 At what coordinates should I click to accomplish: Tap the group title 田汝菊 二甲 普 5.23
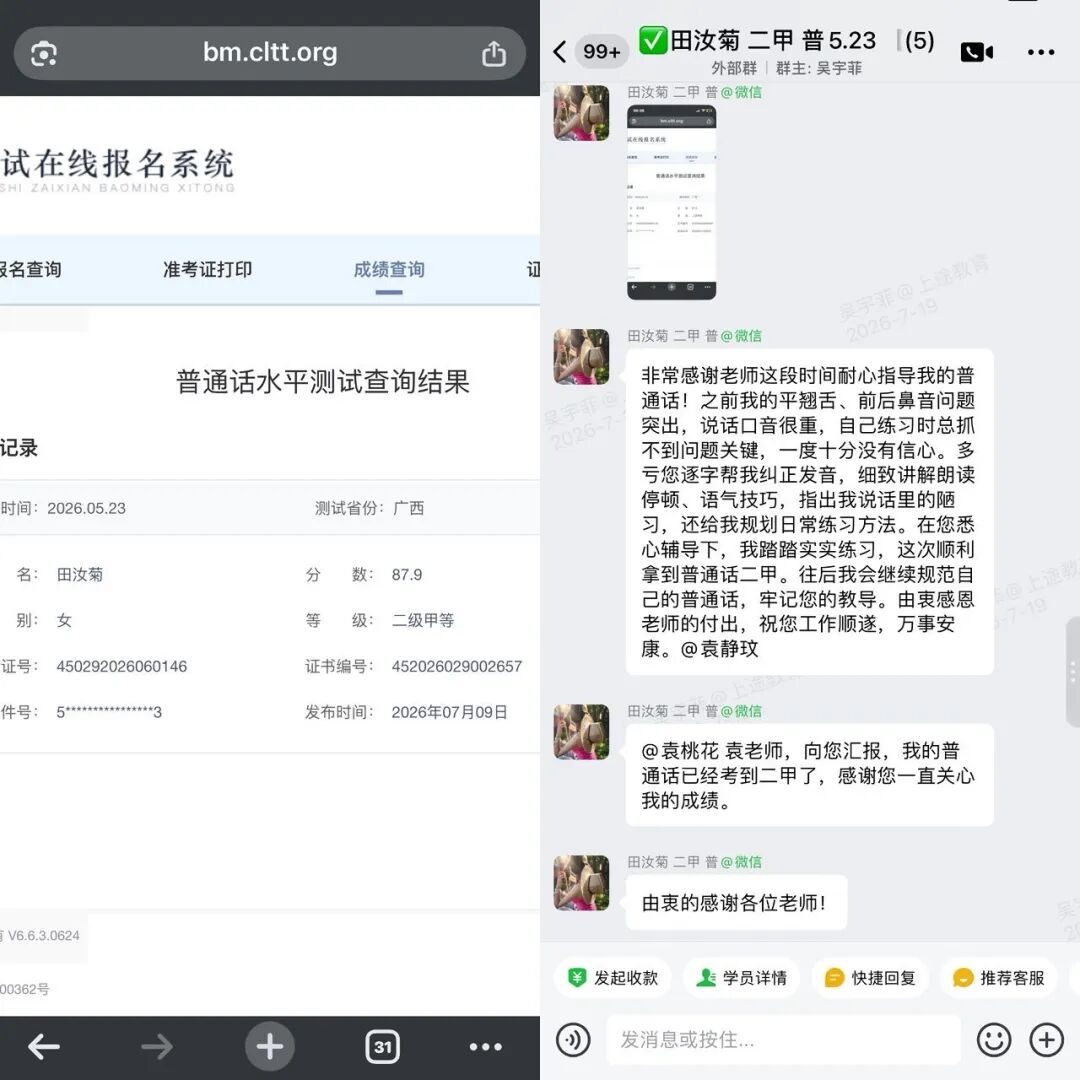point(773,41)
